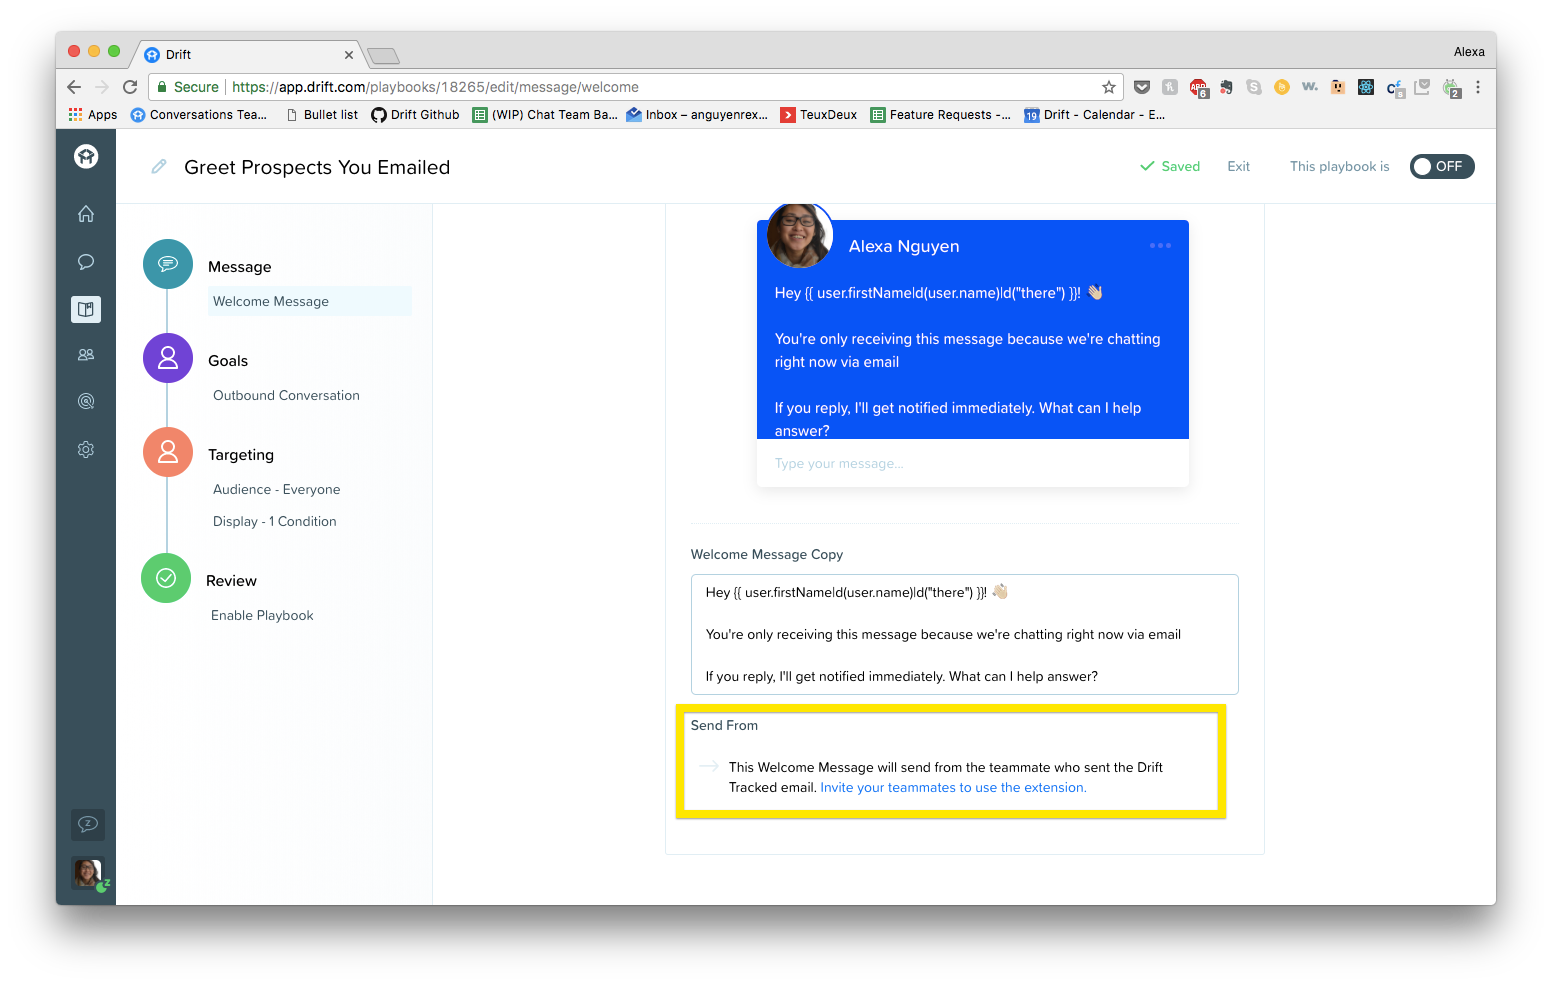Click the Message step circle icon
Viewport: 1552px width, 985px height.
pos(168,264)
